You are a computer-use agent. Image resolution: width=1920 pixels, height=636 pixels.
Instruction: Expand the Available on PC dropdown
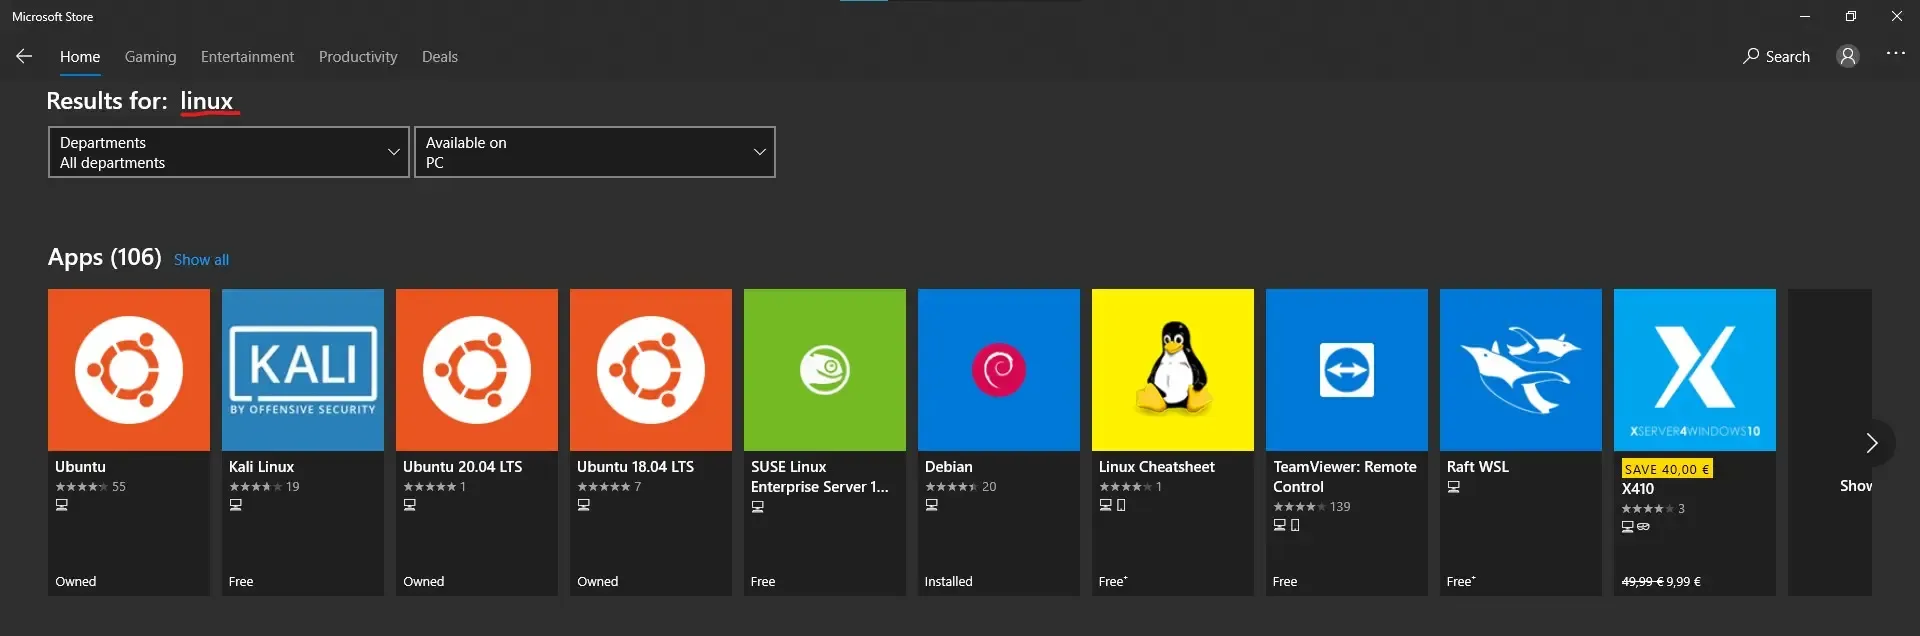coord(595,152)
